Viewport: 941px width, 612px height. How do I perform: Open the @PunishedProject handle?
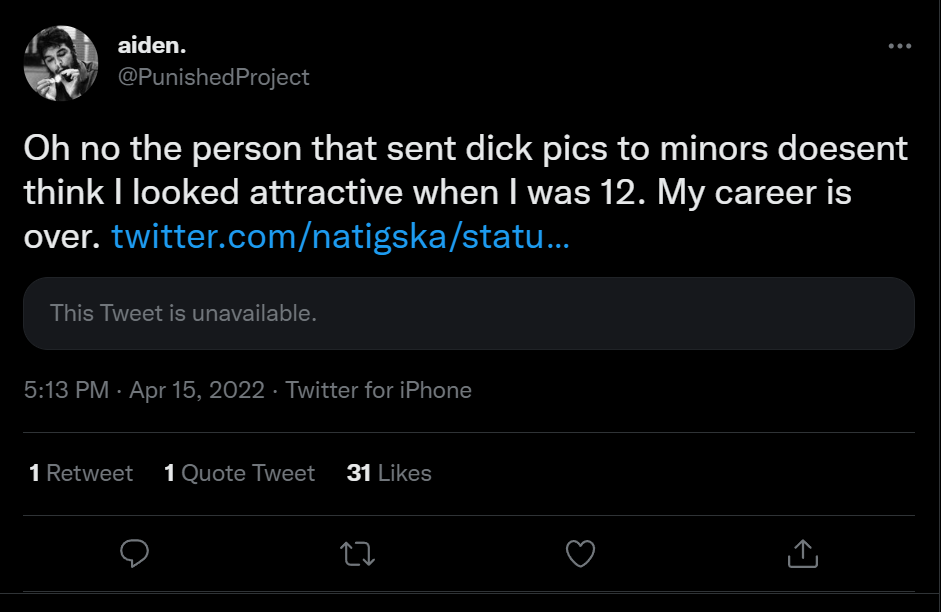click(214, 77)
